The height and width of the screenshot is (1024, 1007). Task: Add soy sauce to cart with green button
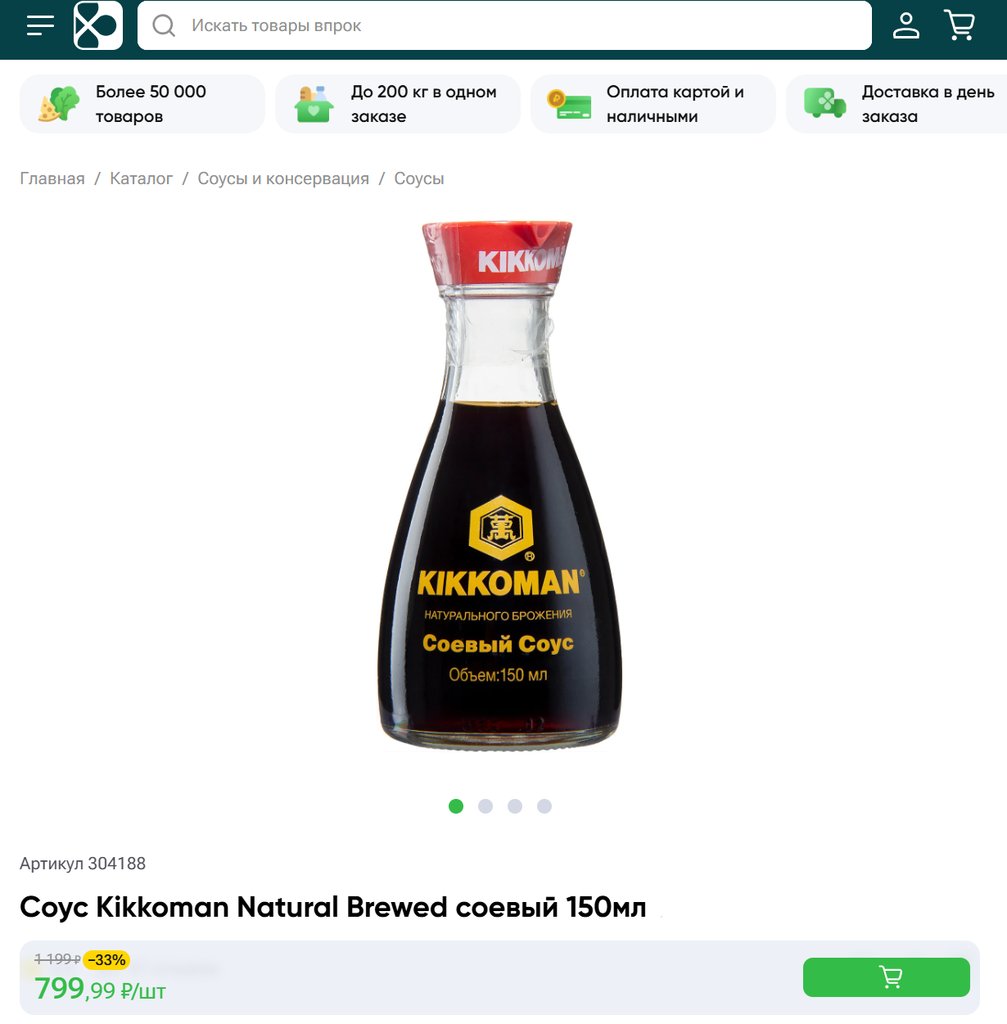click(x=886, y=977)
